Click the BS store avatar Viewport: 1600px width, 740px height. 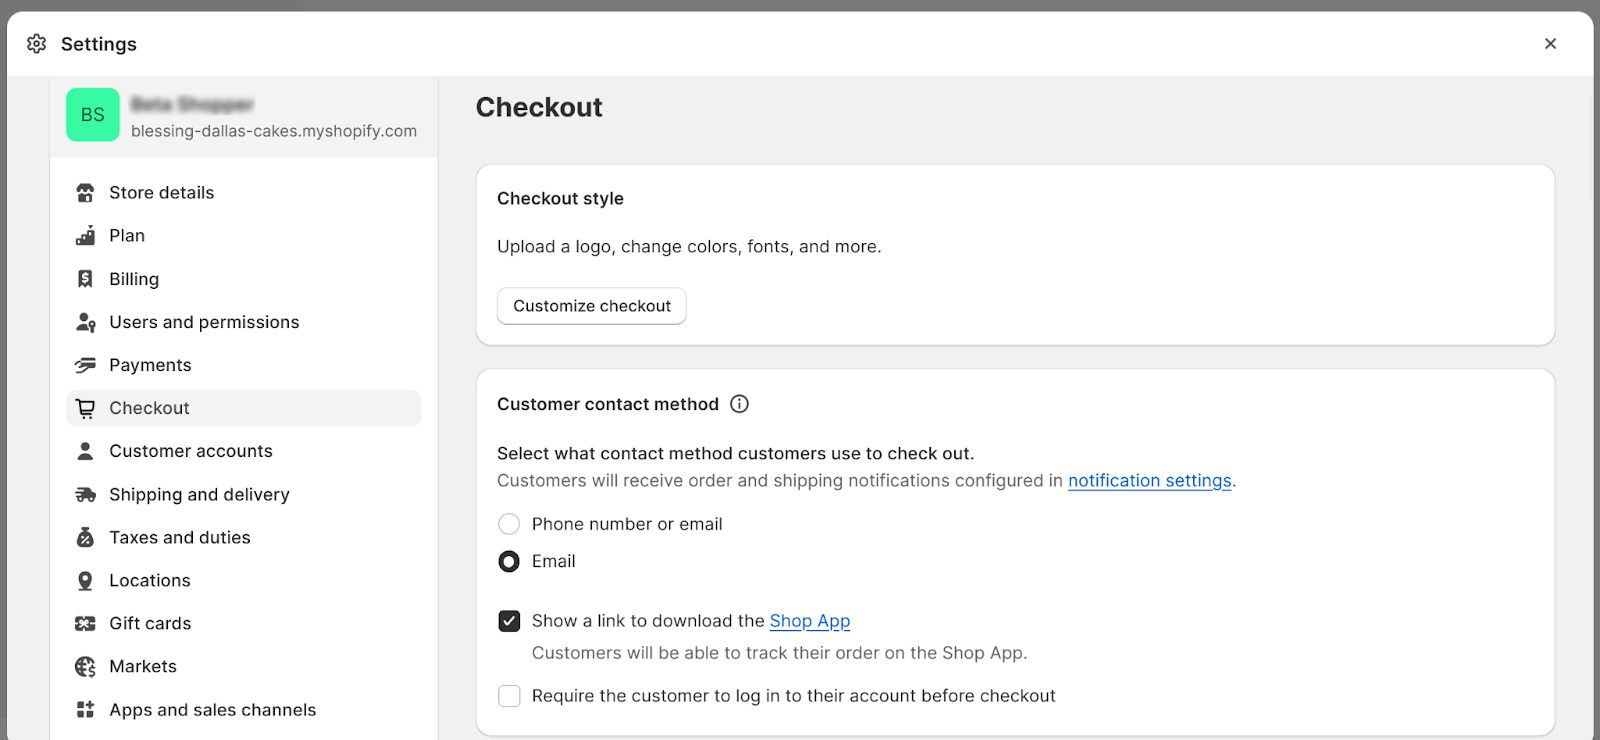tap(93, 115)
